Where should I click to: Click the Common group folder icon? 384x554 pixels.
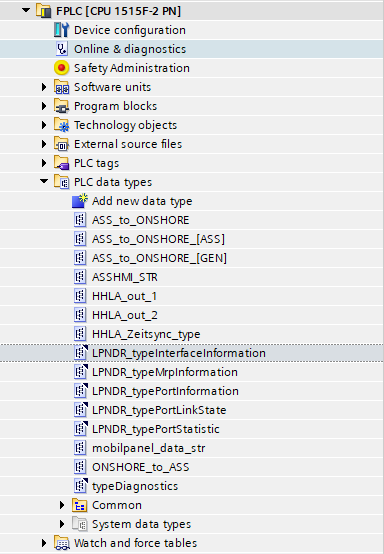coord(80,505)
